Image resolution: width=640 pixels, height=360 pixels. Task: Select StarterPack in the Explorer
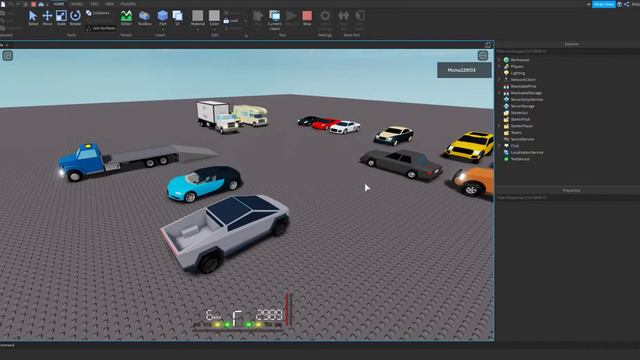pos(520,119)
